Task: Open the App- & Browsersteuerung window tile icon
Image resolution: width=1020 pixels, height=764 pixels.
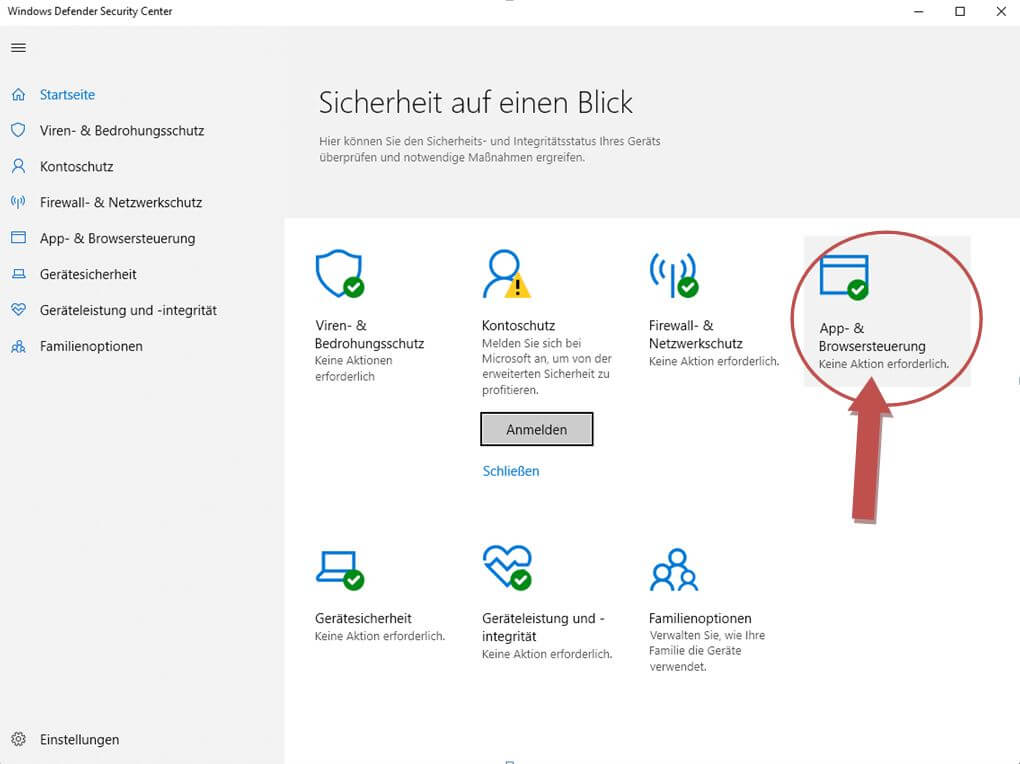Action: pos(843,277)
